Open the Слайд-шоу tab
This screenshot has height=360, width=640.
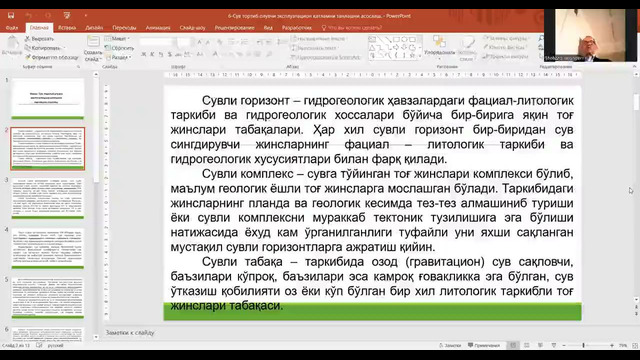(192, 28)
